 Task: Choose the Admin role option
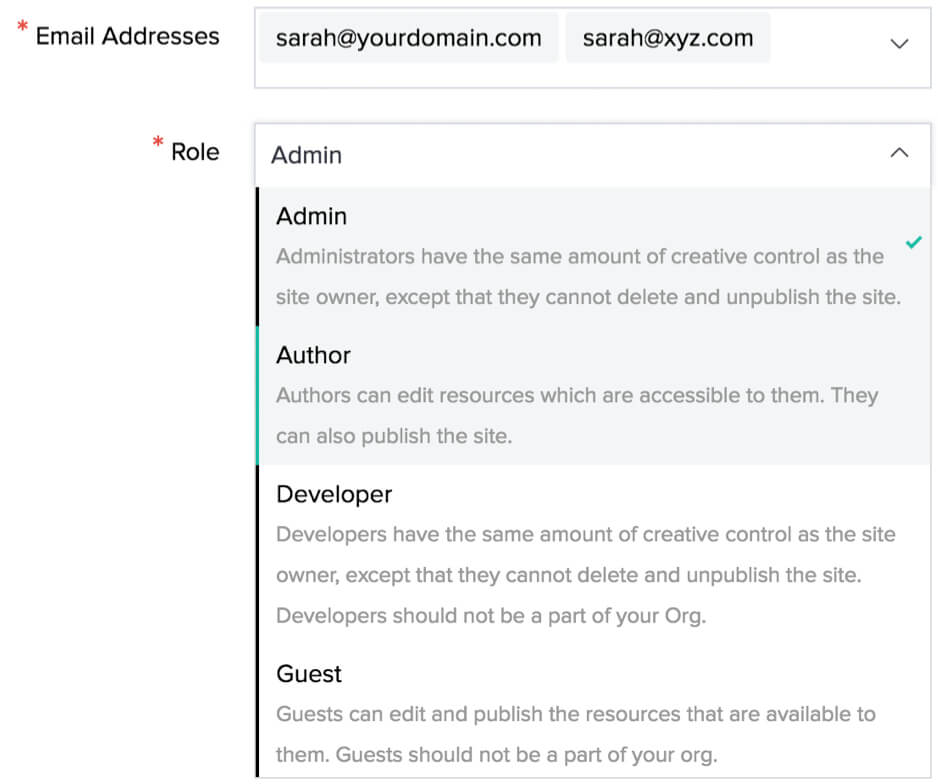click(312, 216)
